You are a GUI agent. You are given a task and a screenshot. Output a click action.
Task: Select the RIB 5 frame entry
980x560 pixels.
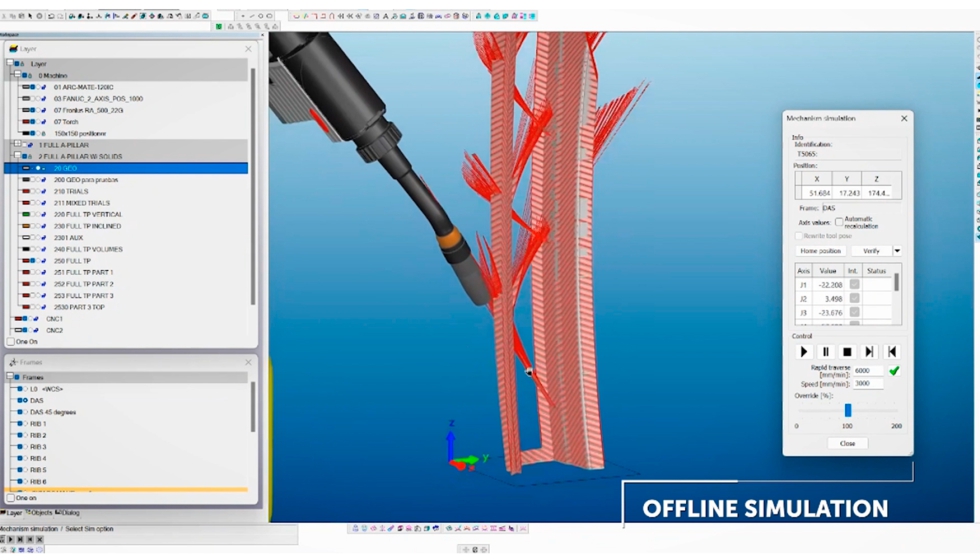click(x=38, y=470)
